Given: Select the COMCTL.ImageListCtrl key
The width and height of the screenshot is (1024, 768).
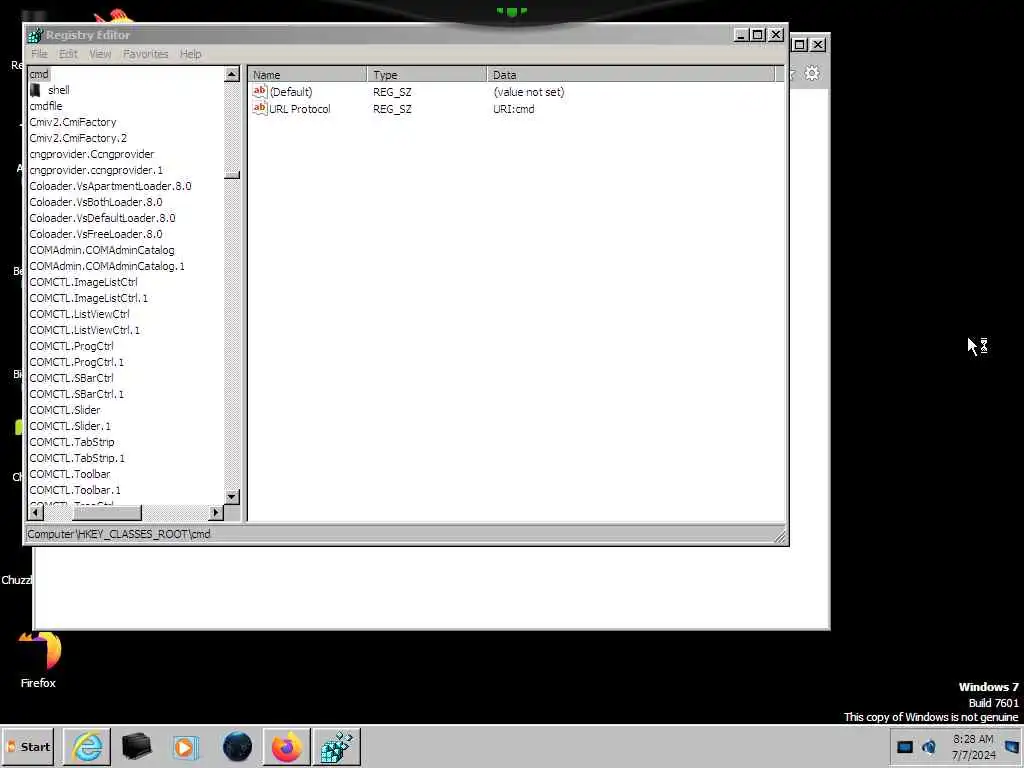Looking at the screenshot, I should click(83, 282).
